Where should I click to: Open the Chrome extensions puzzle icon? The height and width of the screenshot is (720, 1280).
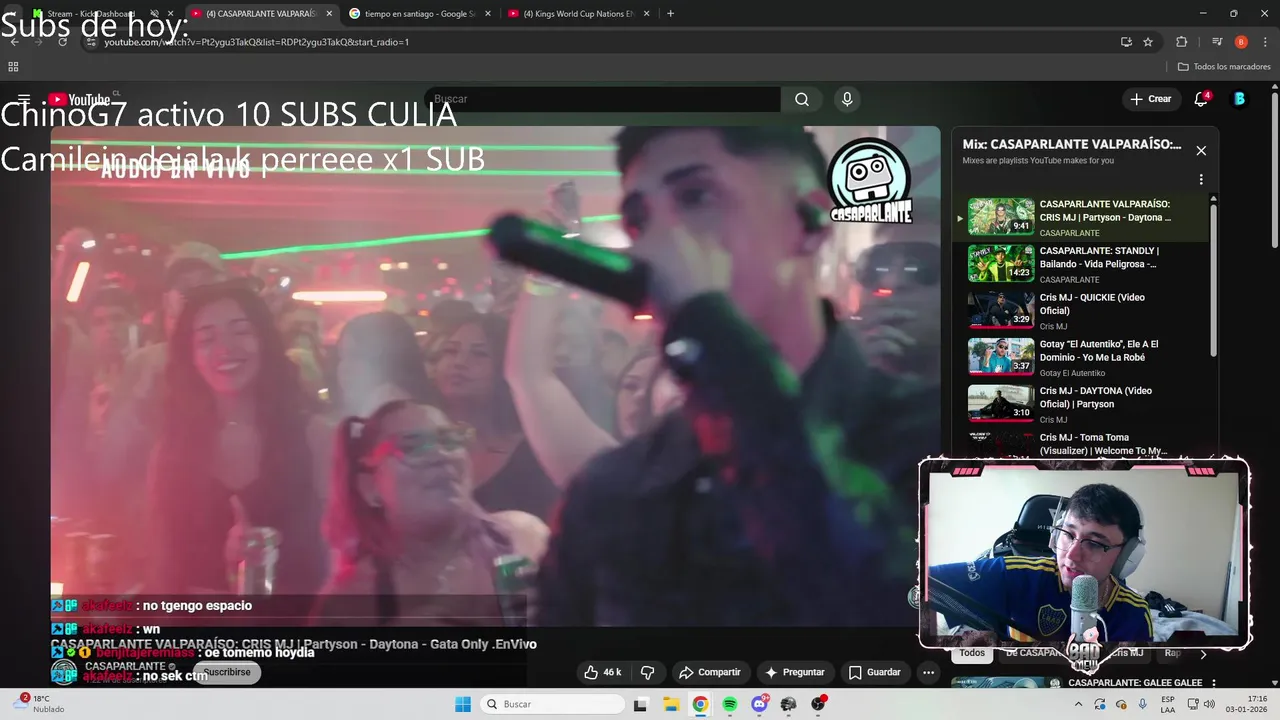point(1182,42)
